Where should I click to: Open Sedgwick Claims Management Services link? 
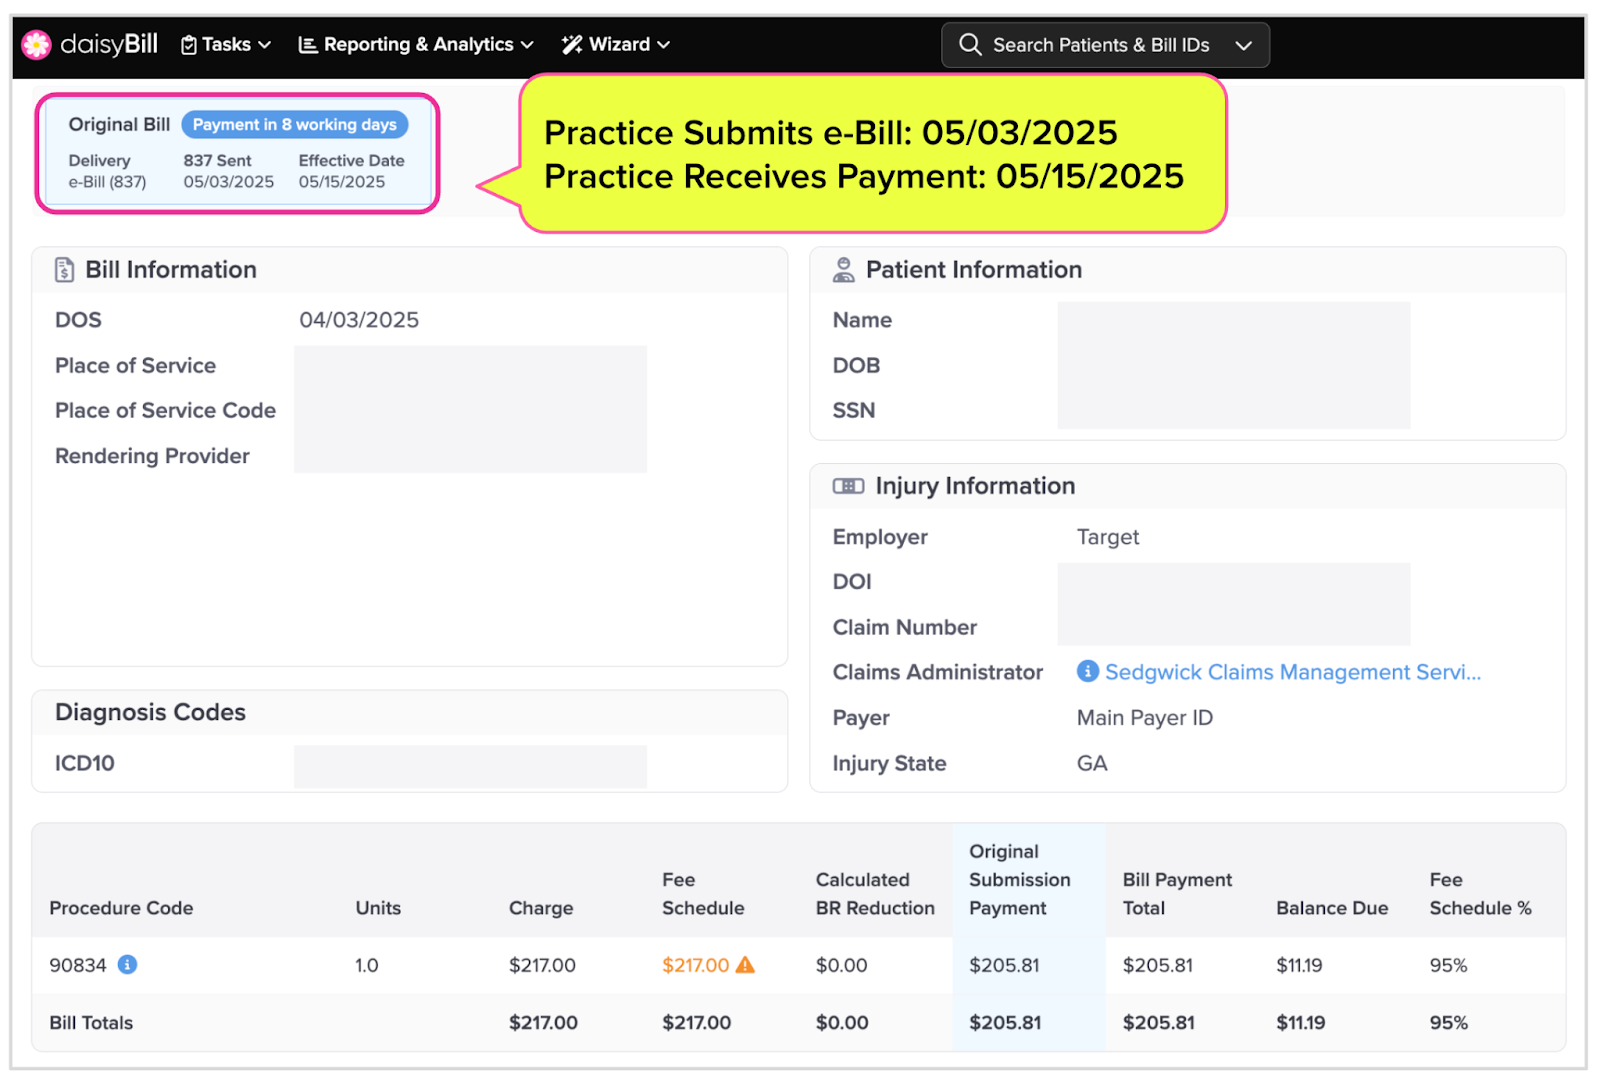[x=1292, y=672]
